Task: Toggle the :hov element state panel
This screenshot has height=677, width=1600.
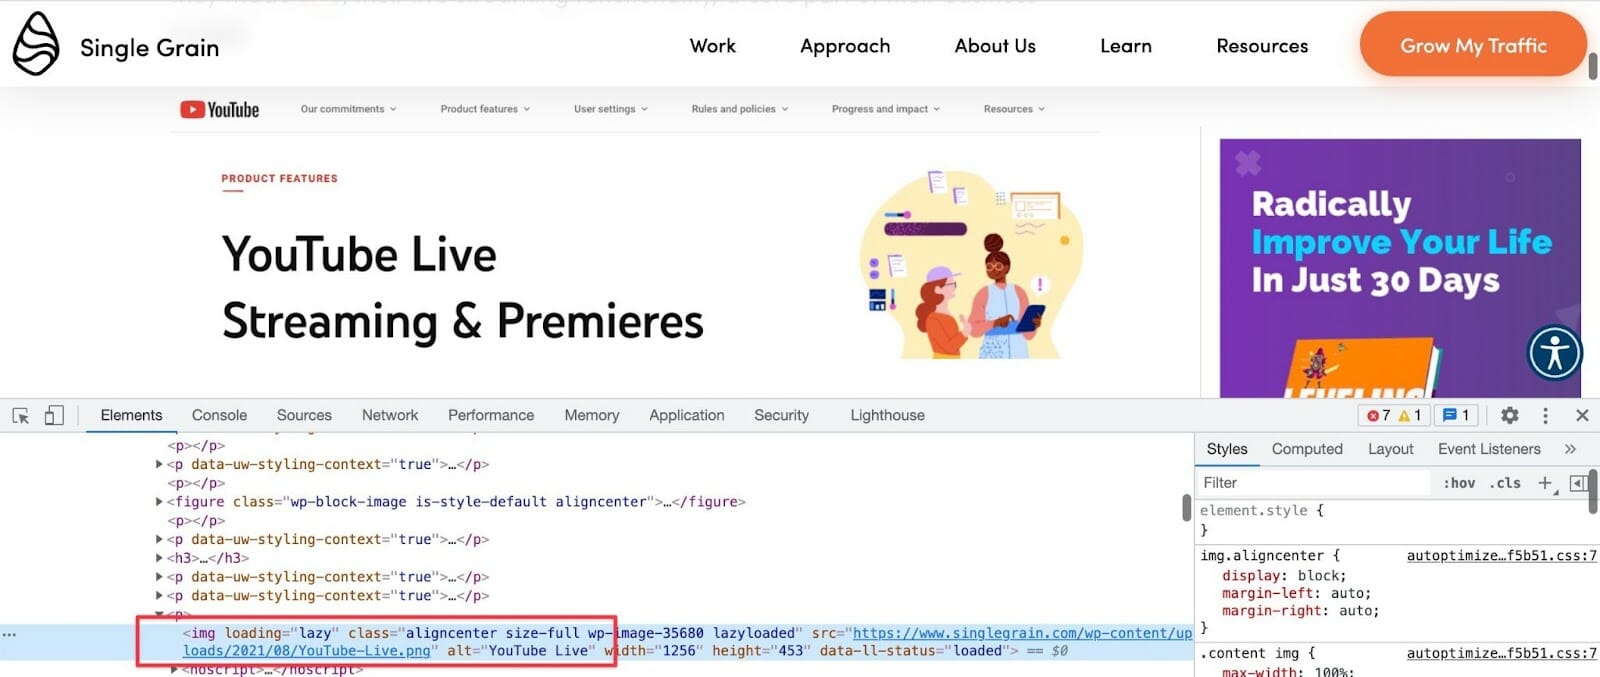Action: [1459, 483]
